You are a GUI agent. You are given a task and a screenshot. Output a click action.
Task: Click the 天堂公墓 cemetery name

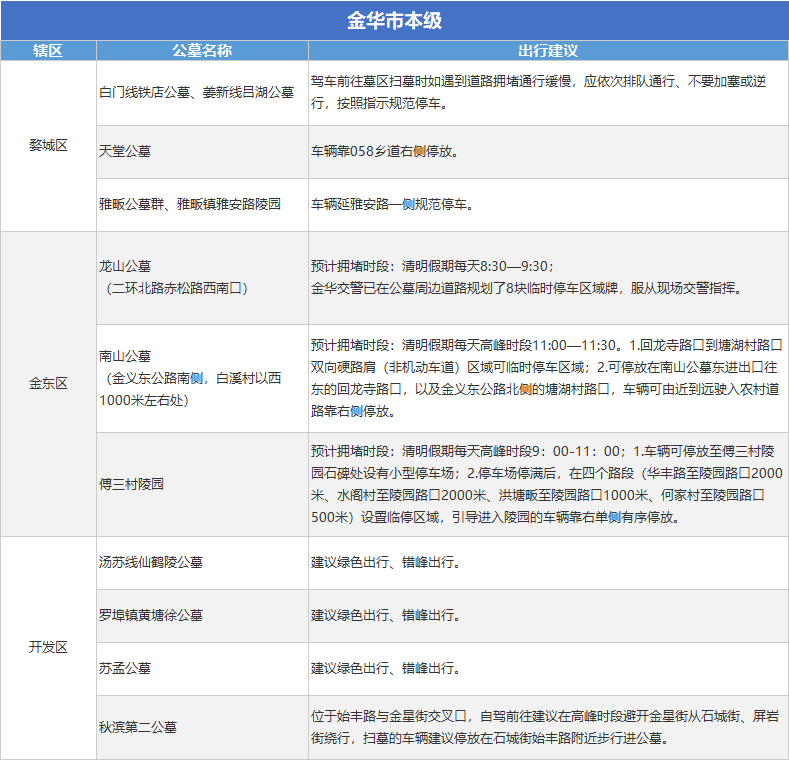(x=125, y=151)
